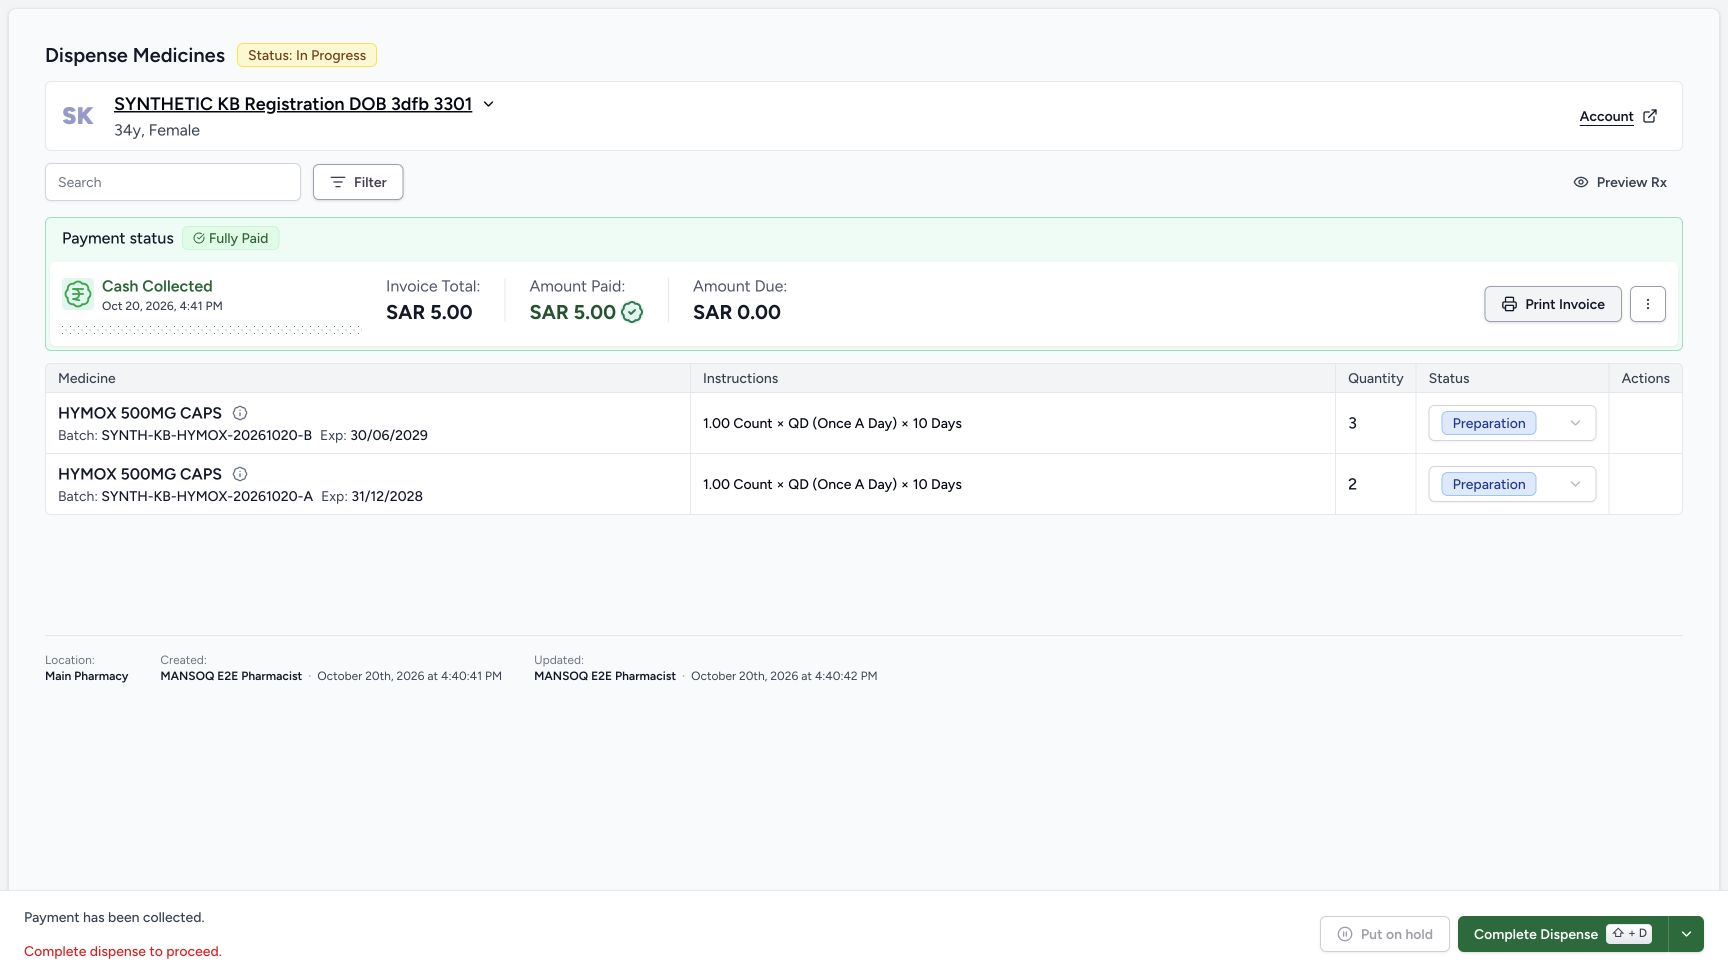The height and width of the screenshot is (977, 1728).
Task: Click batch SYNTH-KB-HYMOX-20261020-B text
Action: pyautogui.click(x=206, y=435)
